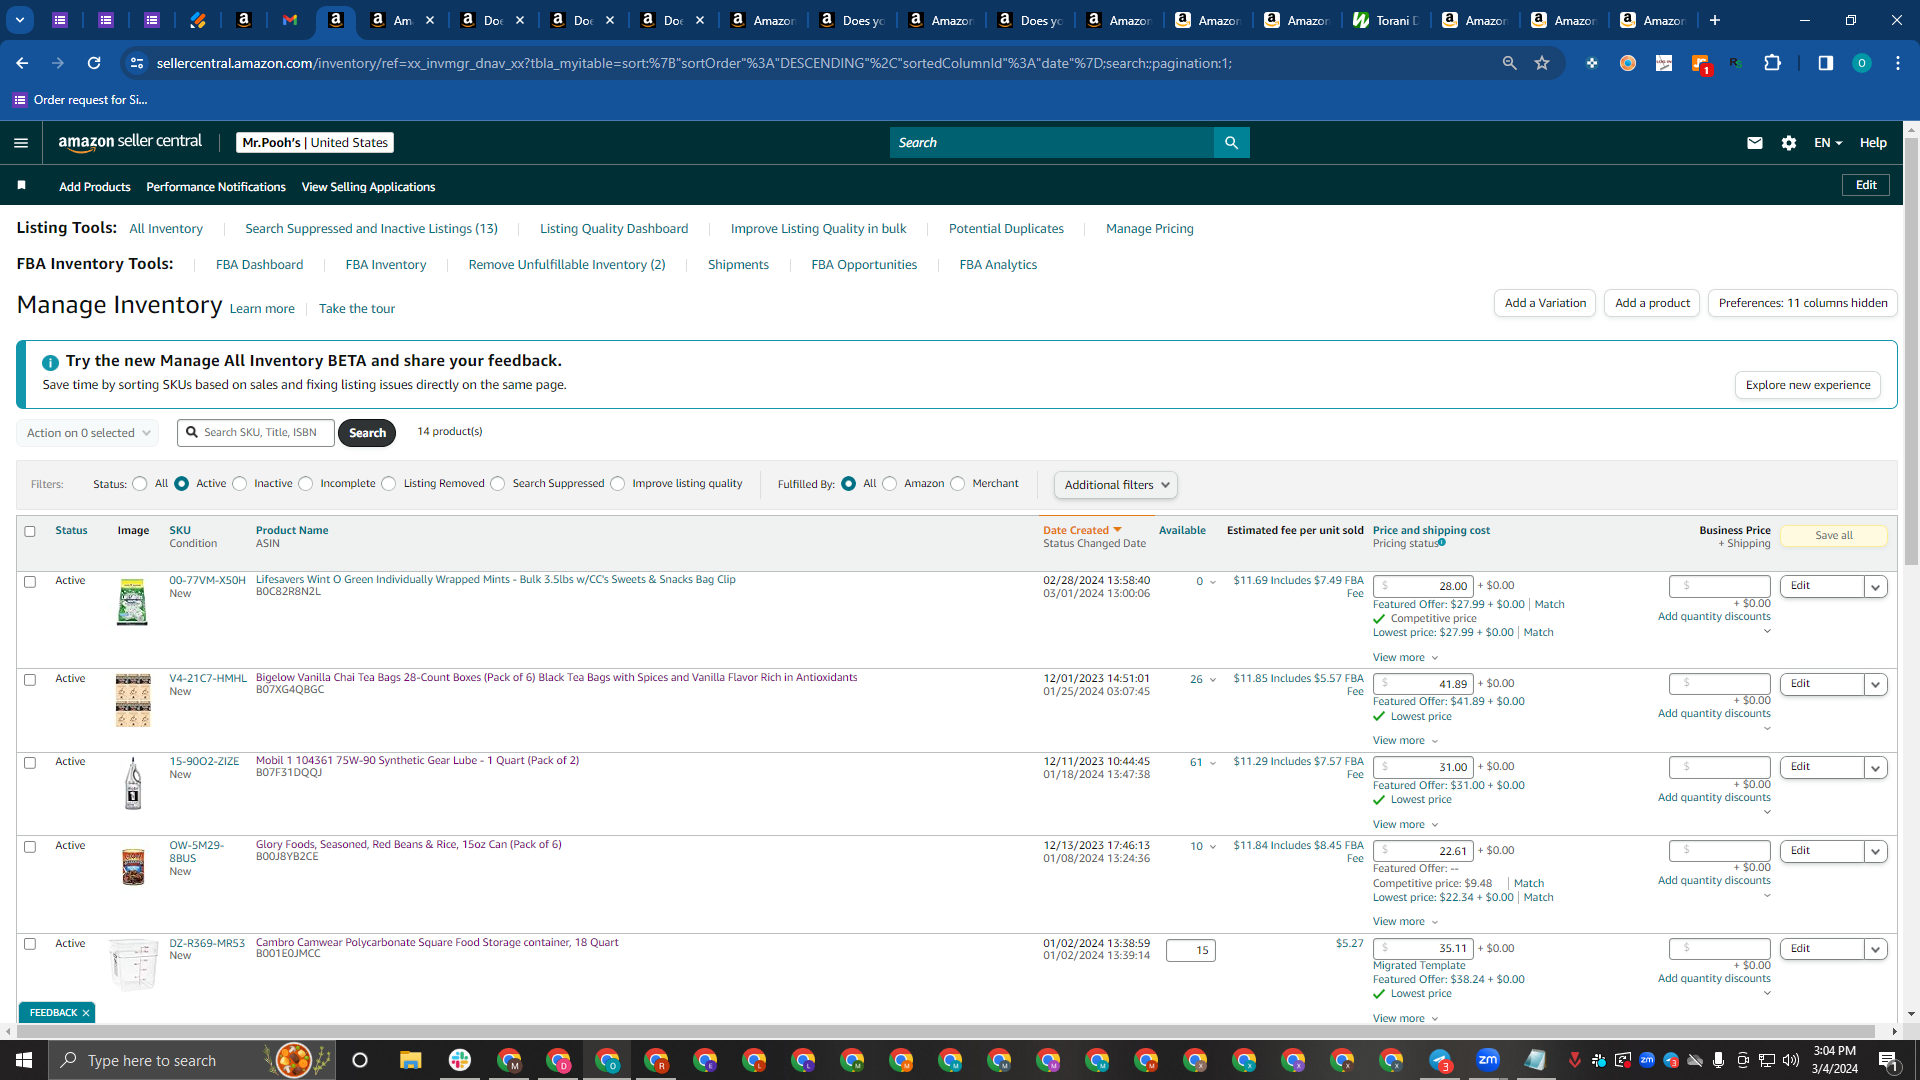
Task: Open Preferences: 11 columns hidden
Action: pos(1803,303)
